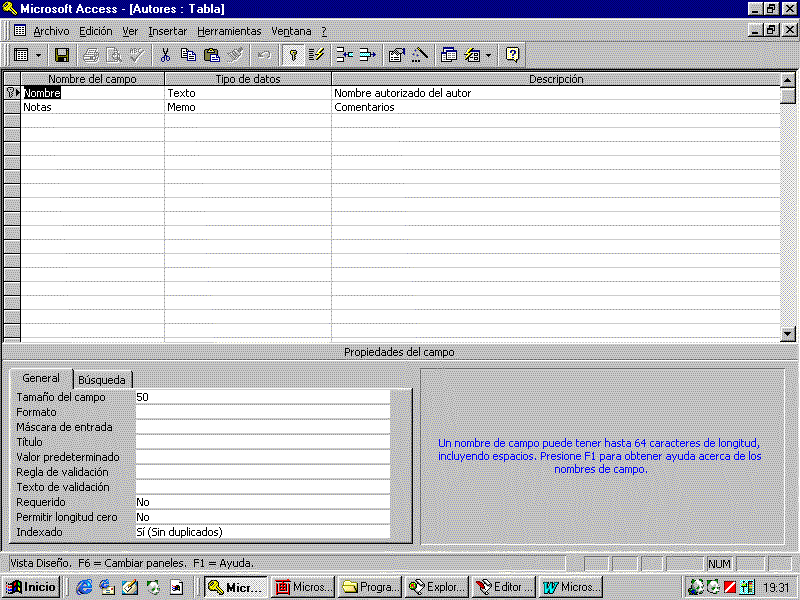The width and height of the screenshot is (800, 600).
Task: Click the Valor predeterminado field
Action: point(263,457)
